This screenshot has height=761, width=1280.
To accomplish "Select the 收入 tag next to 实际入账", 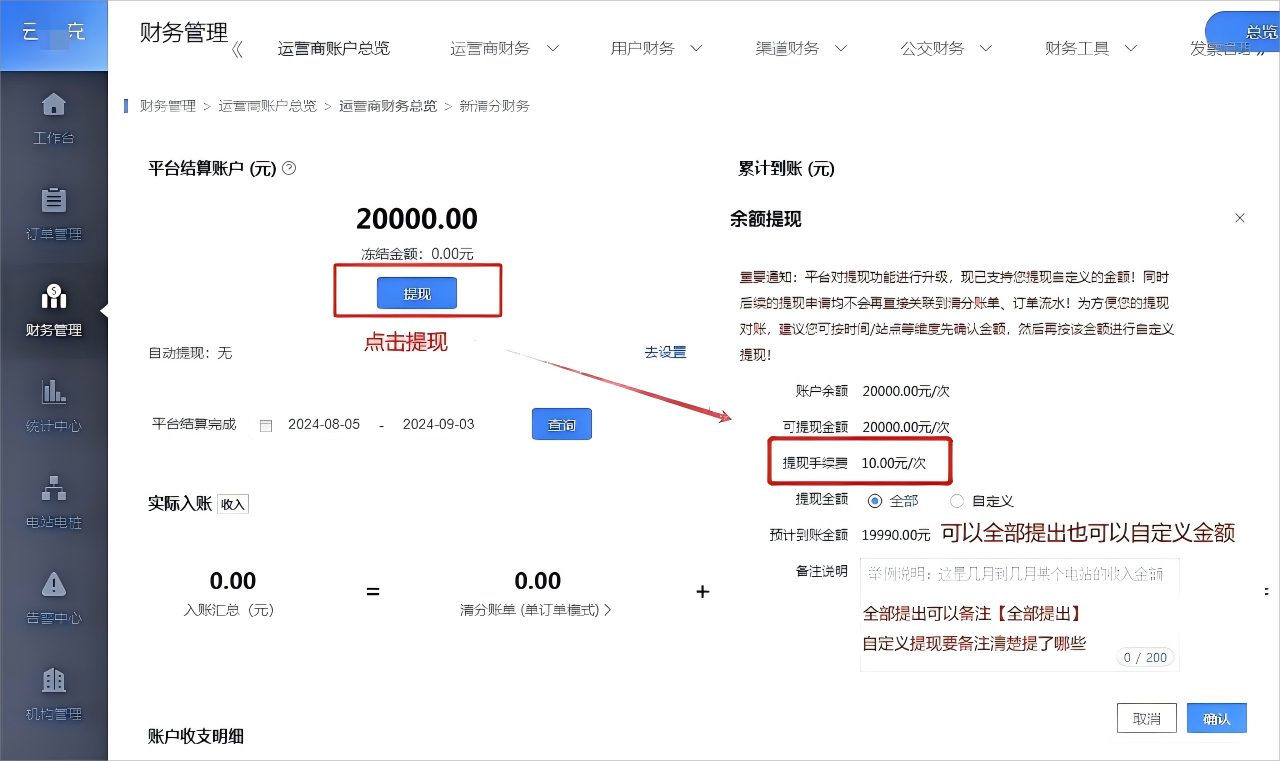I will [233, 504].
